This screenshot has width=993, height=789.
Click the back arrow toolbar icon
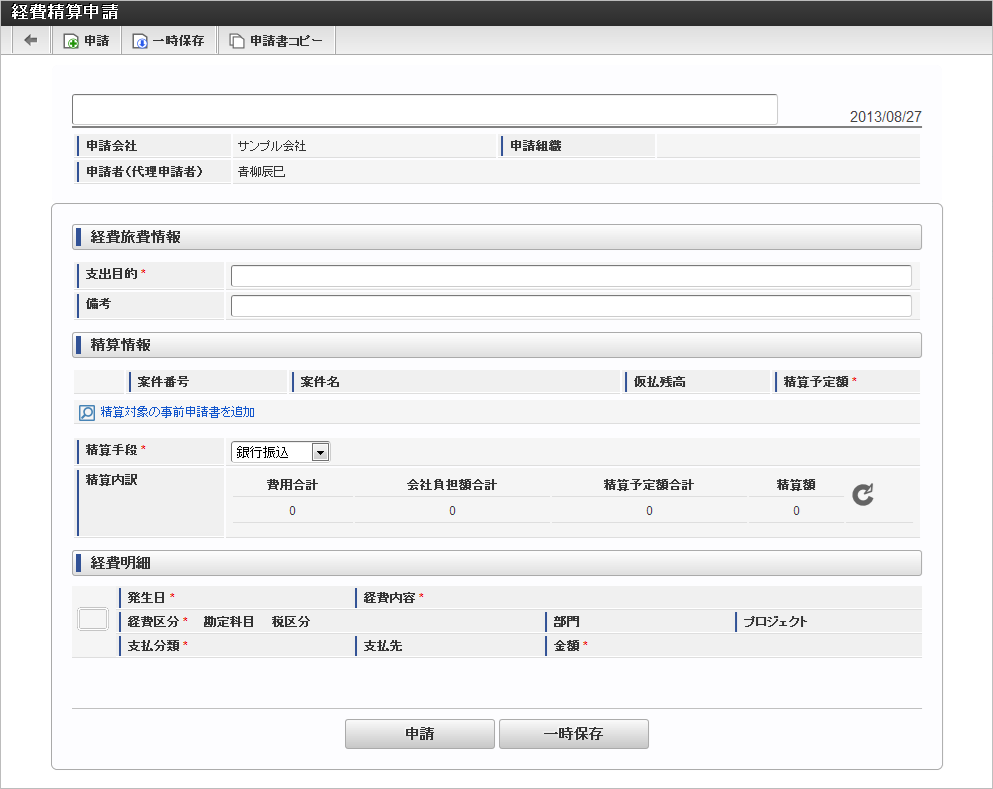[x=31, y=41]
